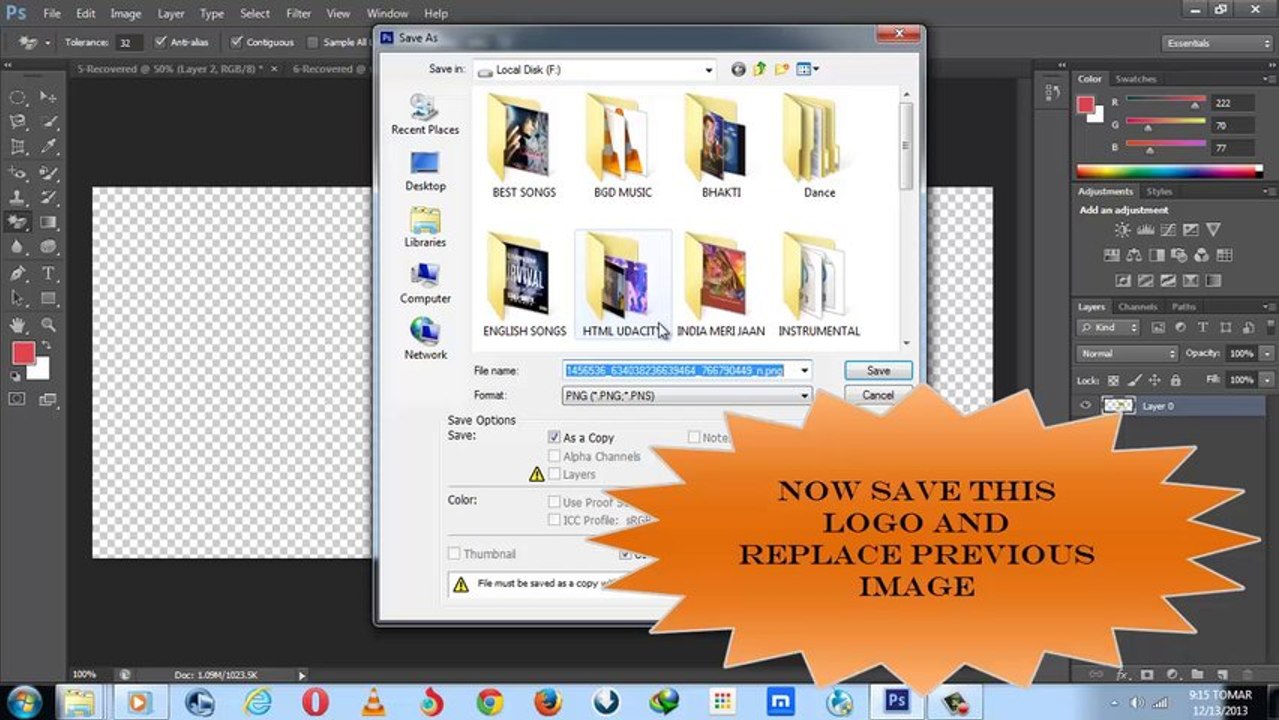Click the foreground color swatch in toolbox
The image size is (1279, 720).
[23, 353]
